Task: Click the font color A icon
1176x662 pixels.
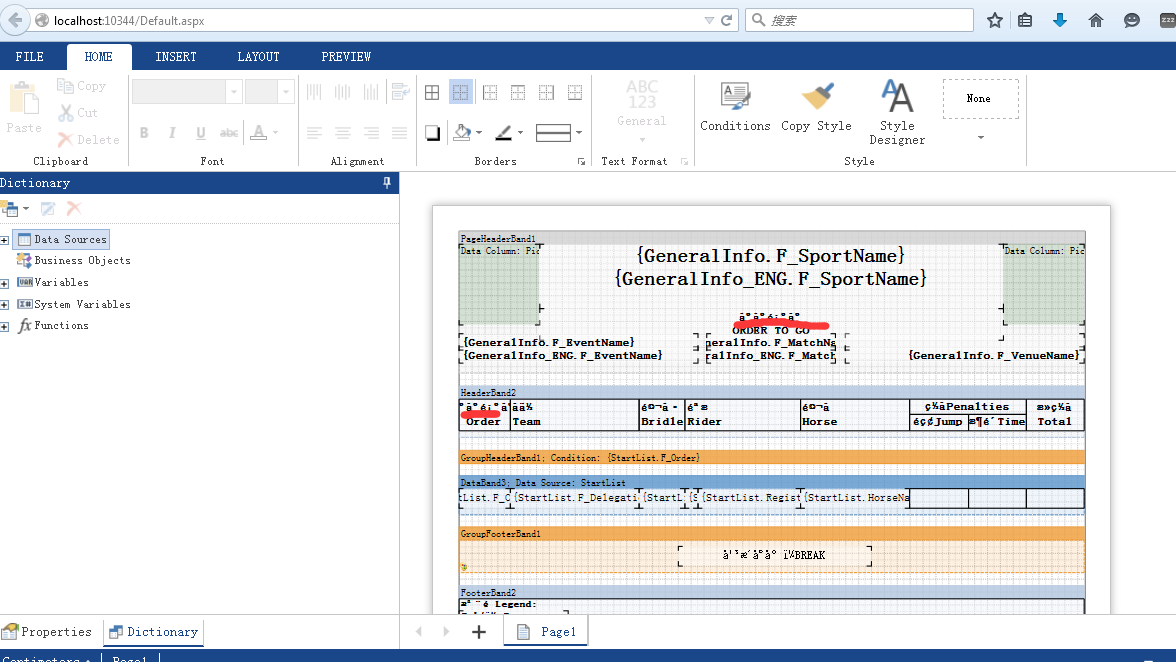Action: (259, 133)
